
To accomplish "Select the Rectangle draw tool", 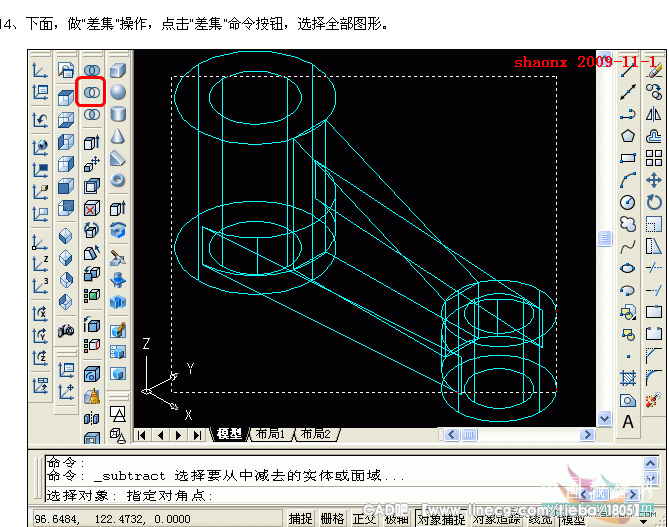I will click(x=628, y=158).
